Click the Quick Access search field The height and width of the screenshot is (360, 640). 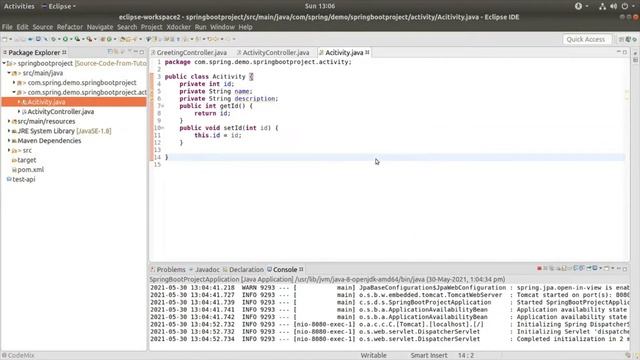click(x=586, y=39)
